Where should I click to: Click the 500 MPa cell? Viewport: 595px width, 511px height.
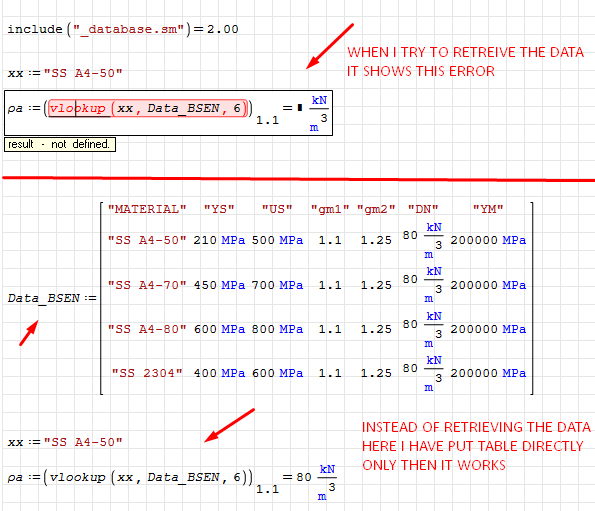(x=277, y=241)
